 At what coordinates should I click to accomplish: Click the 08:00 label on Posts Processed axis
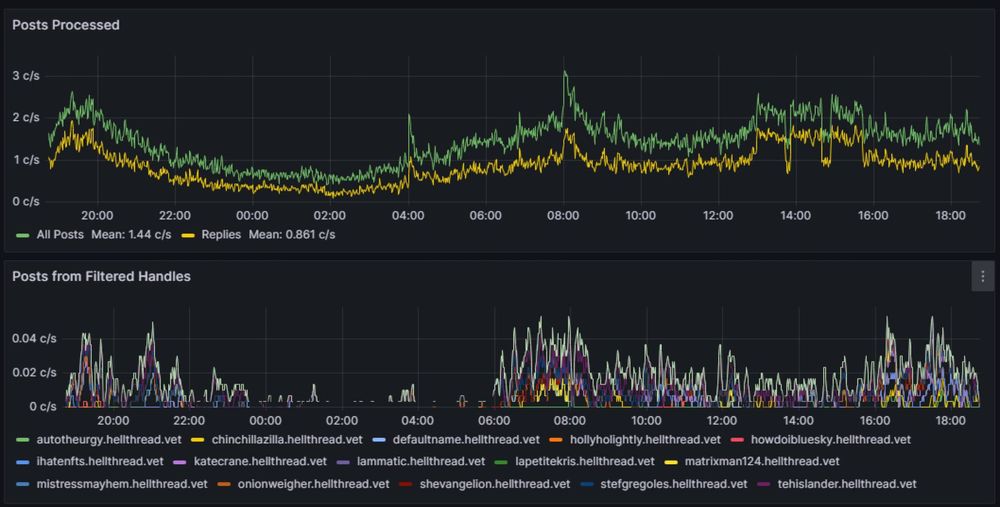tap(563, 216)
